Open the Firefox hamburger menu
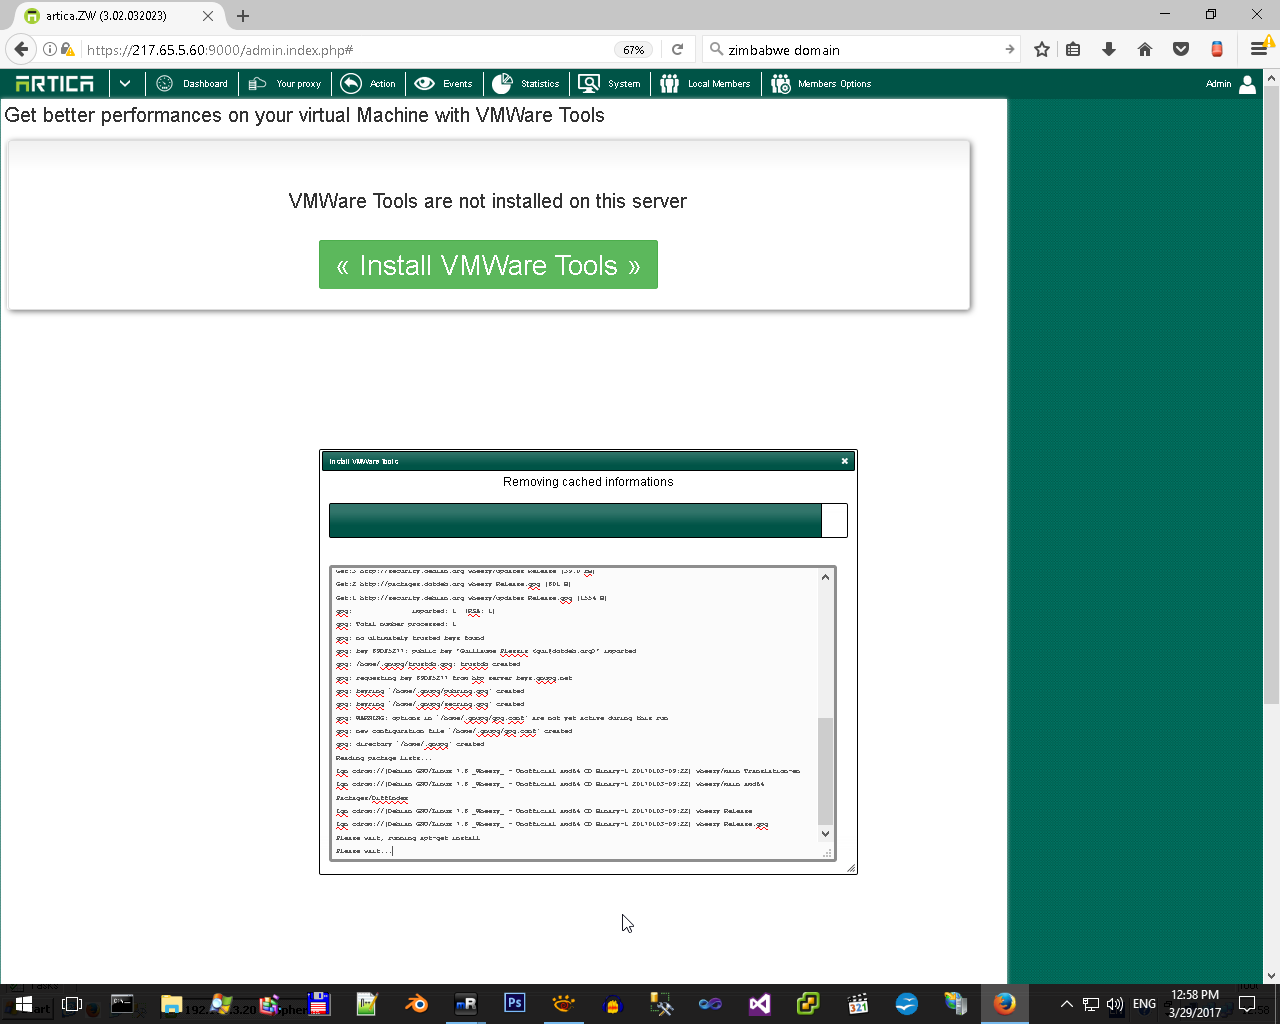The height and width of the screenshot is (1024, 1280). (x=1258, y=49)
